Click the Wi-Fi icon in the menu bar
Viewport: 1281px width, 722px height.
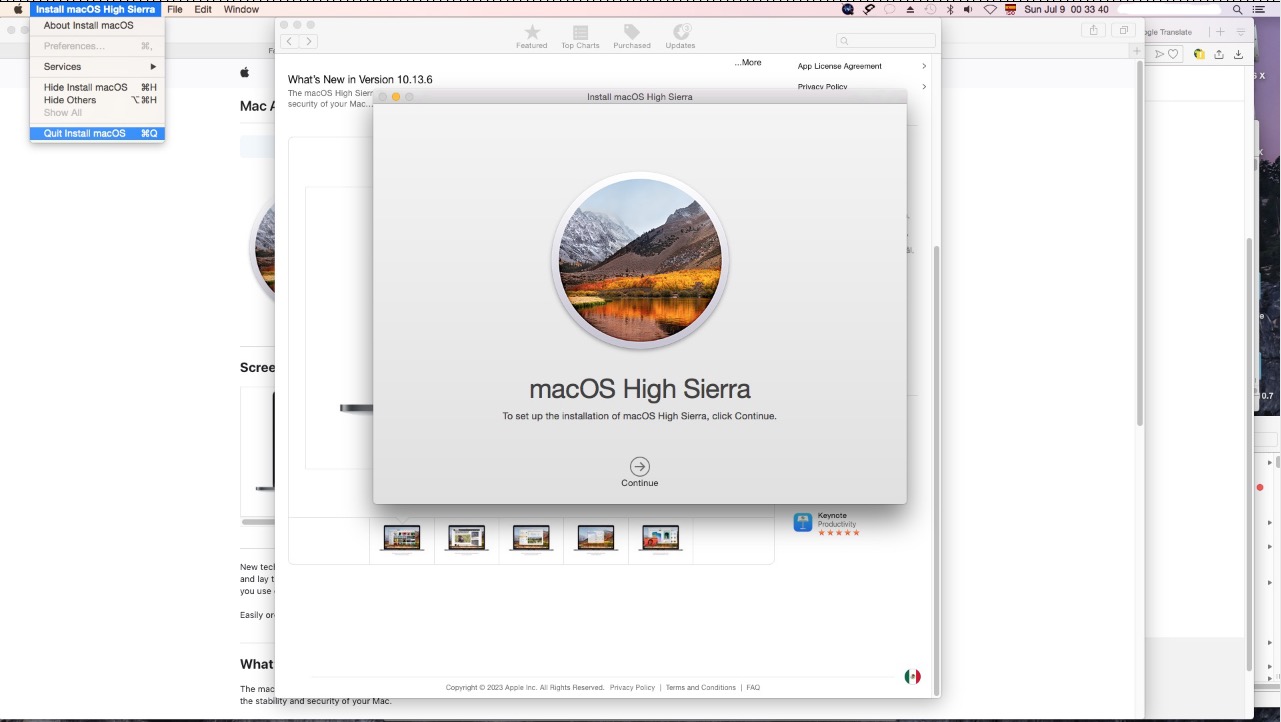pos(990,9)
